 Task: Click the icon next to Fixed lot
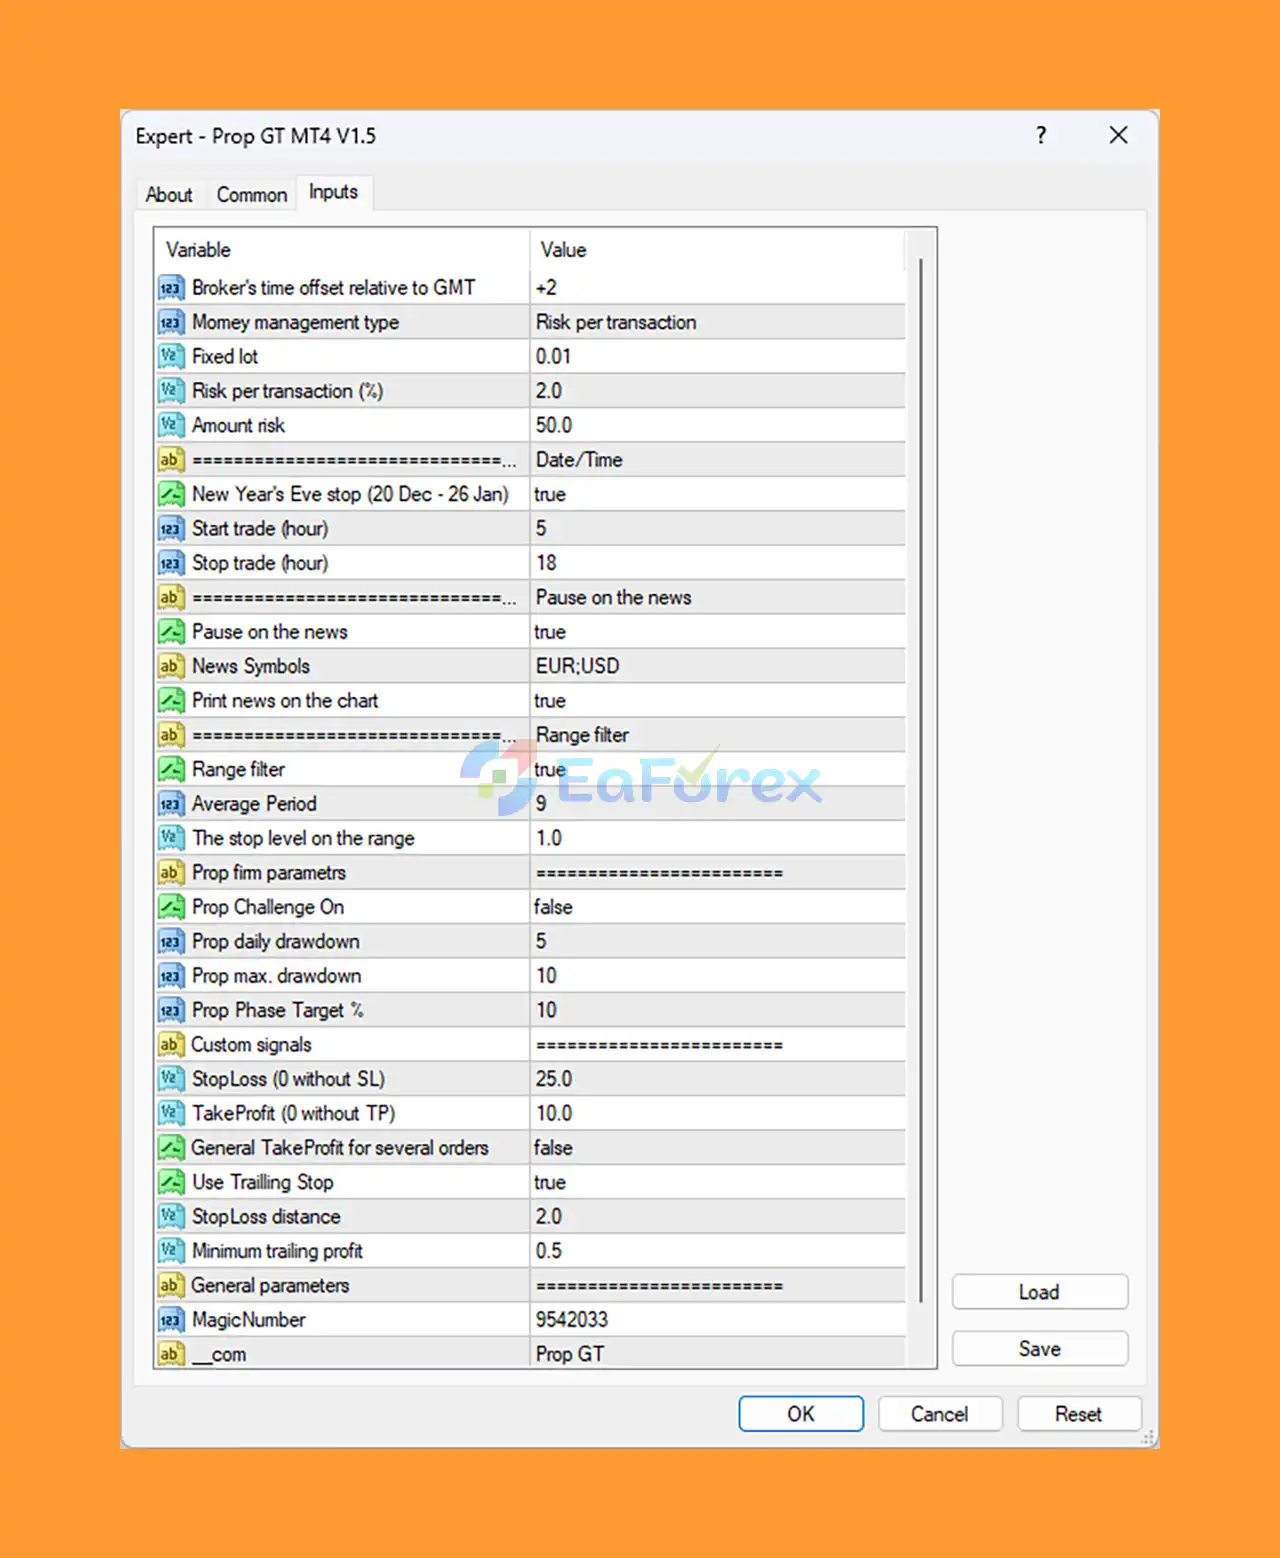tap(171, 357)
